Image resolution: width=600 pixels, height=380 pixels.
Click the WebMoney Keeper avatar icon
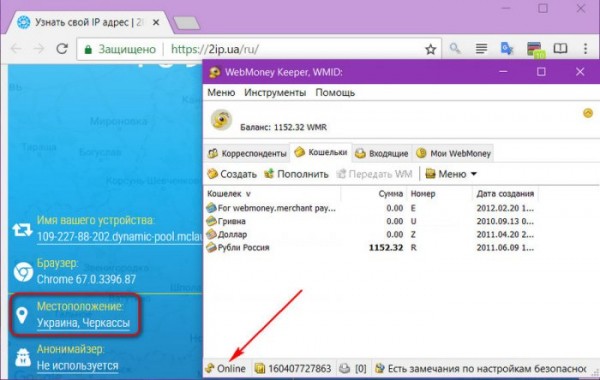click(x=221, y=120)
